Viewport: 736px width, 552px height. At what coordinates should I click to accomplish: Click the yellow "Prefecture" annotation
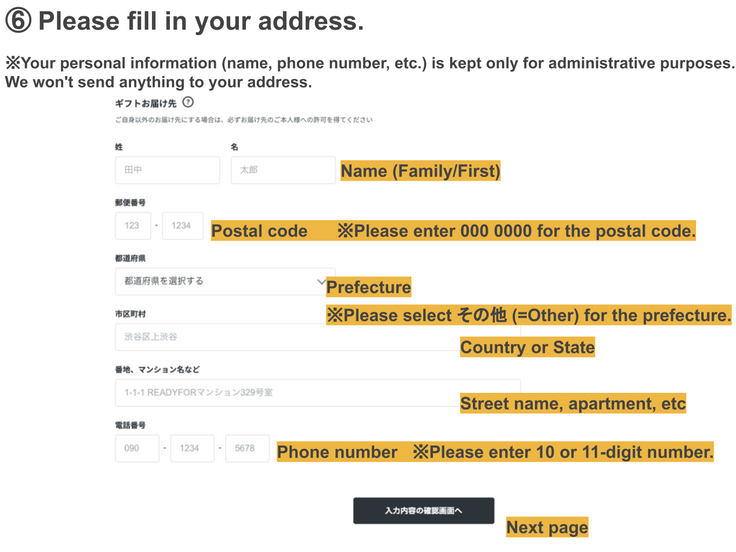(x=368, y=287)
